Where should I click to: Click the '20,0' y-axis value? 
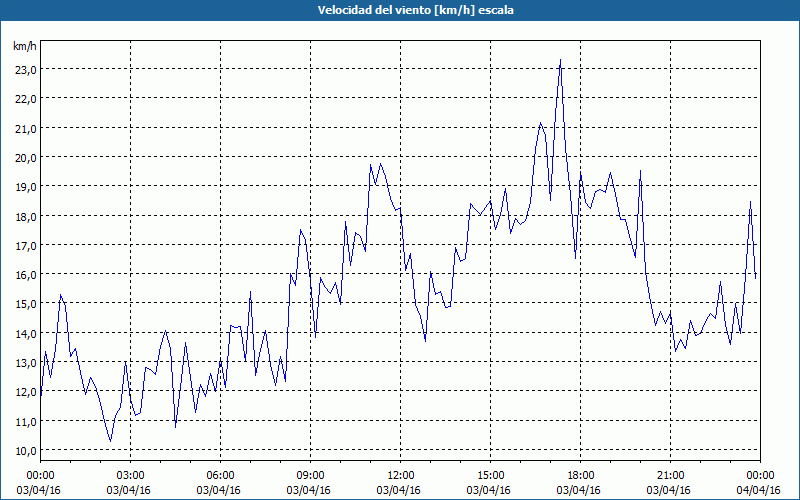[26, 158]
